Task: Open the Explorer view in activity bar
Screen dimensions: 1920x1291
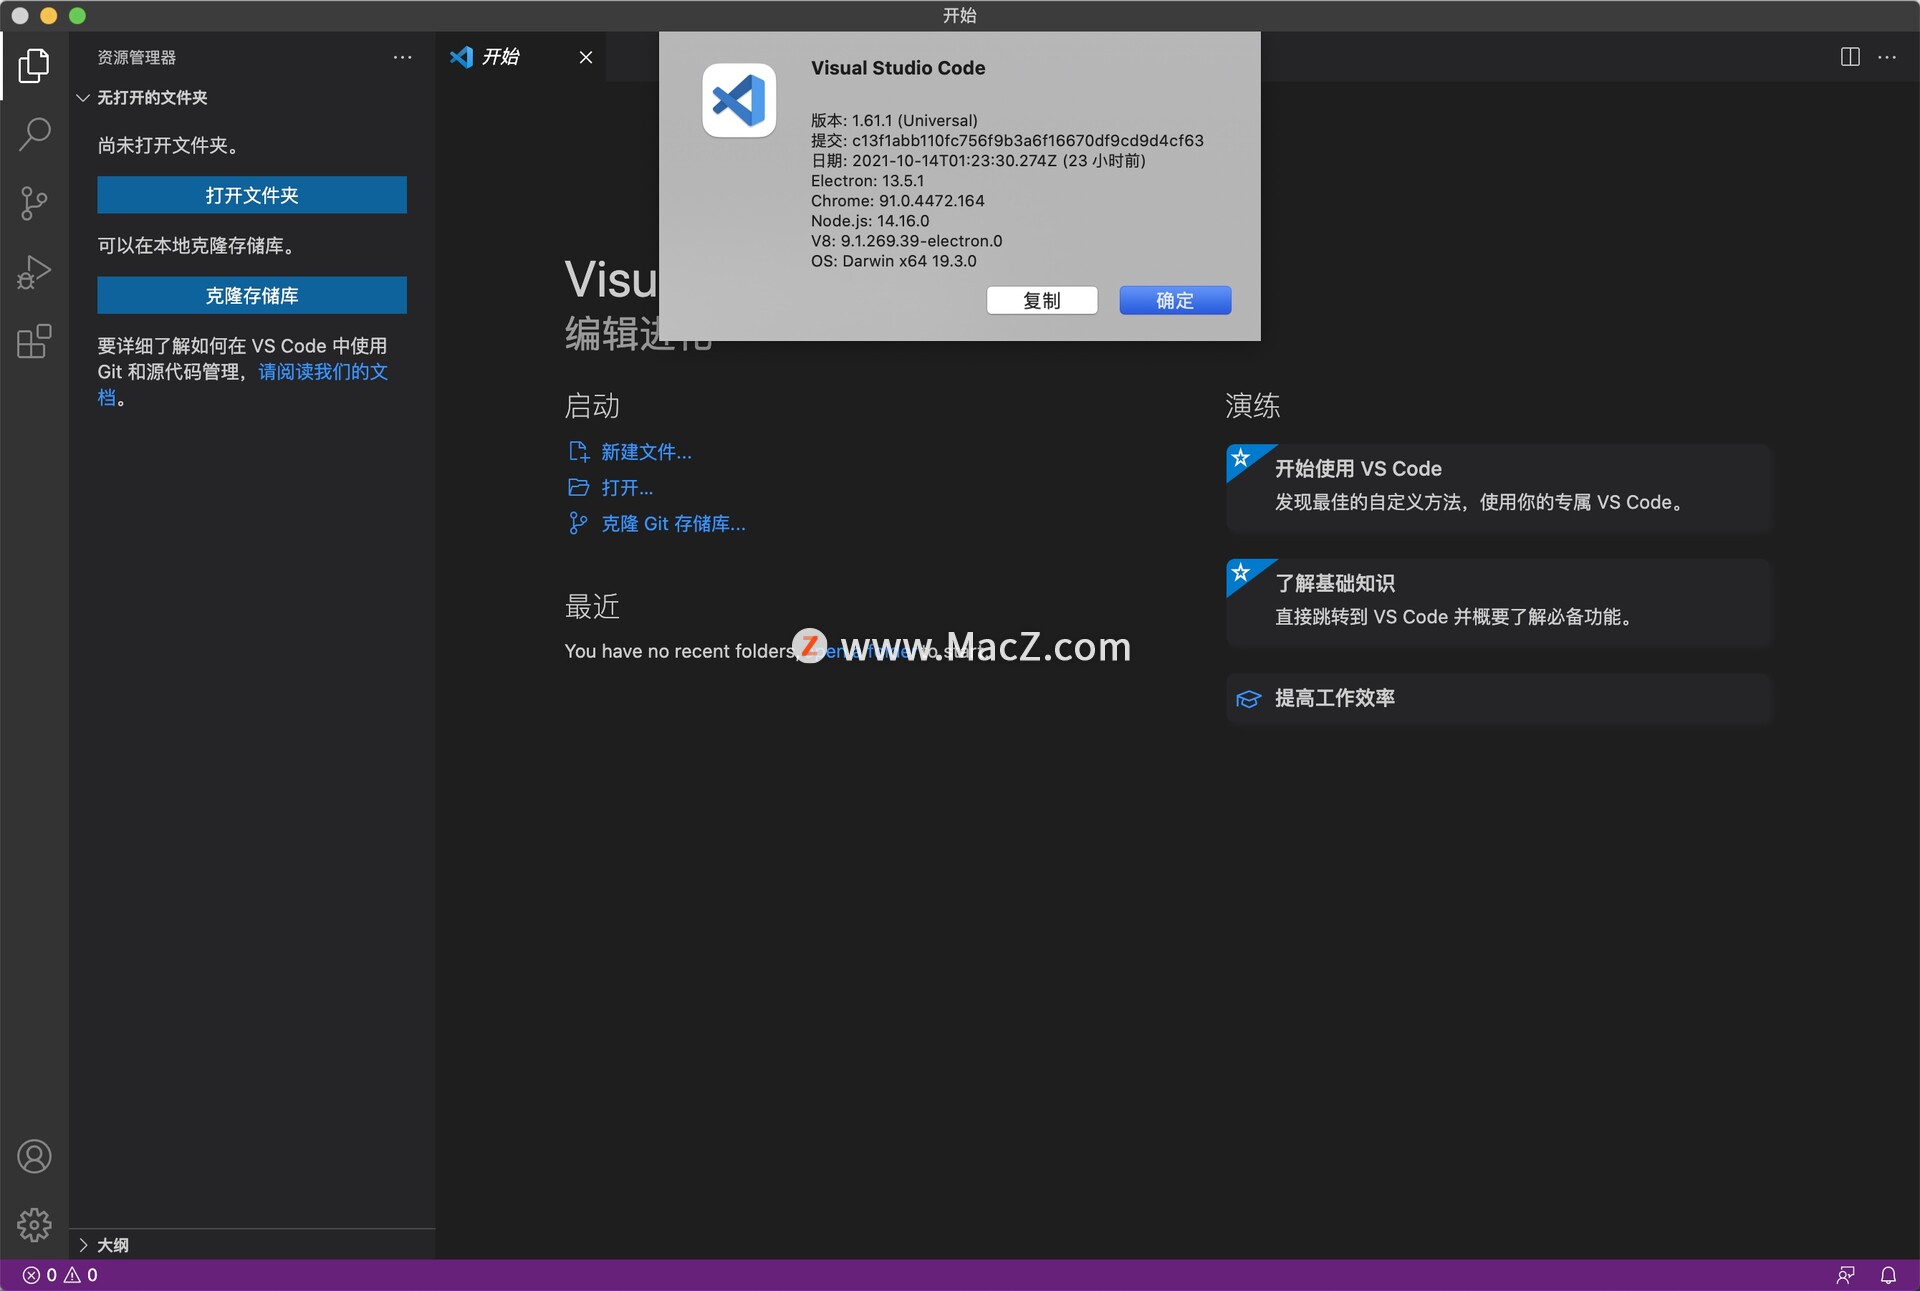Action: 34,66
